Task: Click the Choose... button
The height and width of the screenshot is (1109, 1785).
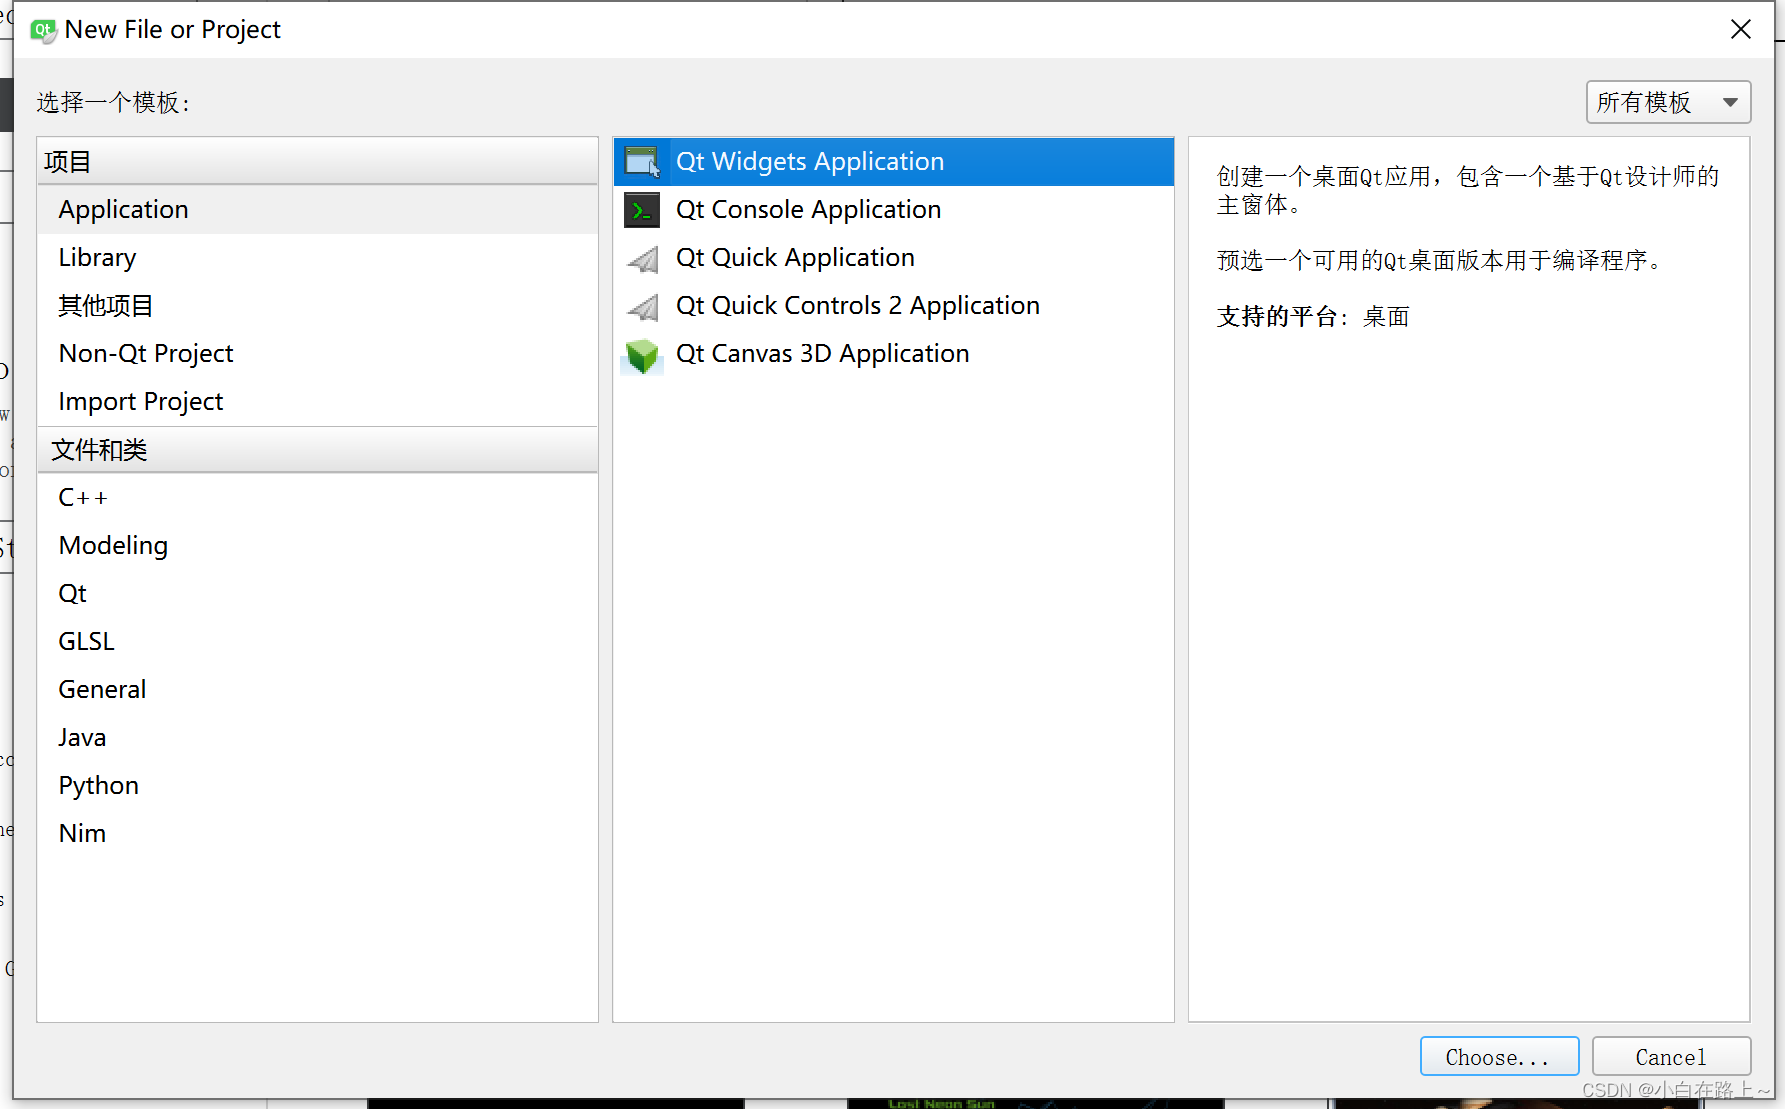Action: coord(1499,1057)
